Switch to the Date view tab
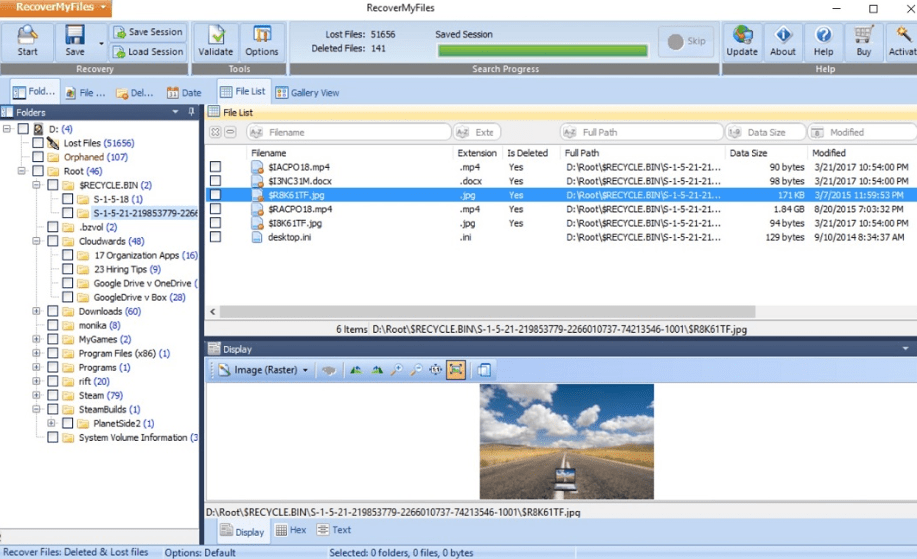917x559 pixels. coord(184,92)
